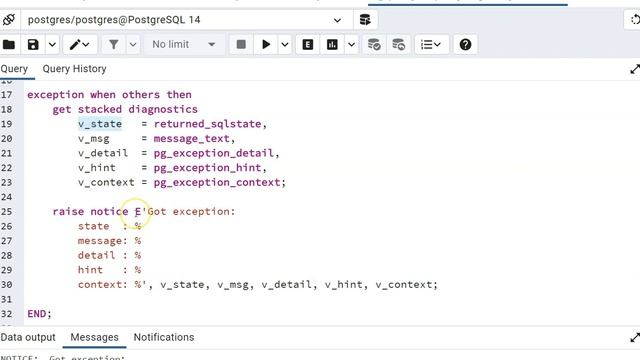Click the Explain icon
Screen dimensions: 640x360
(308, 44)
